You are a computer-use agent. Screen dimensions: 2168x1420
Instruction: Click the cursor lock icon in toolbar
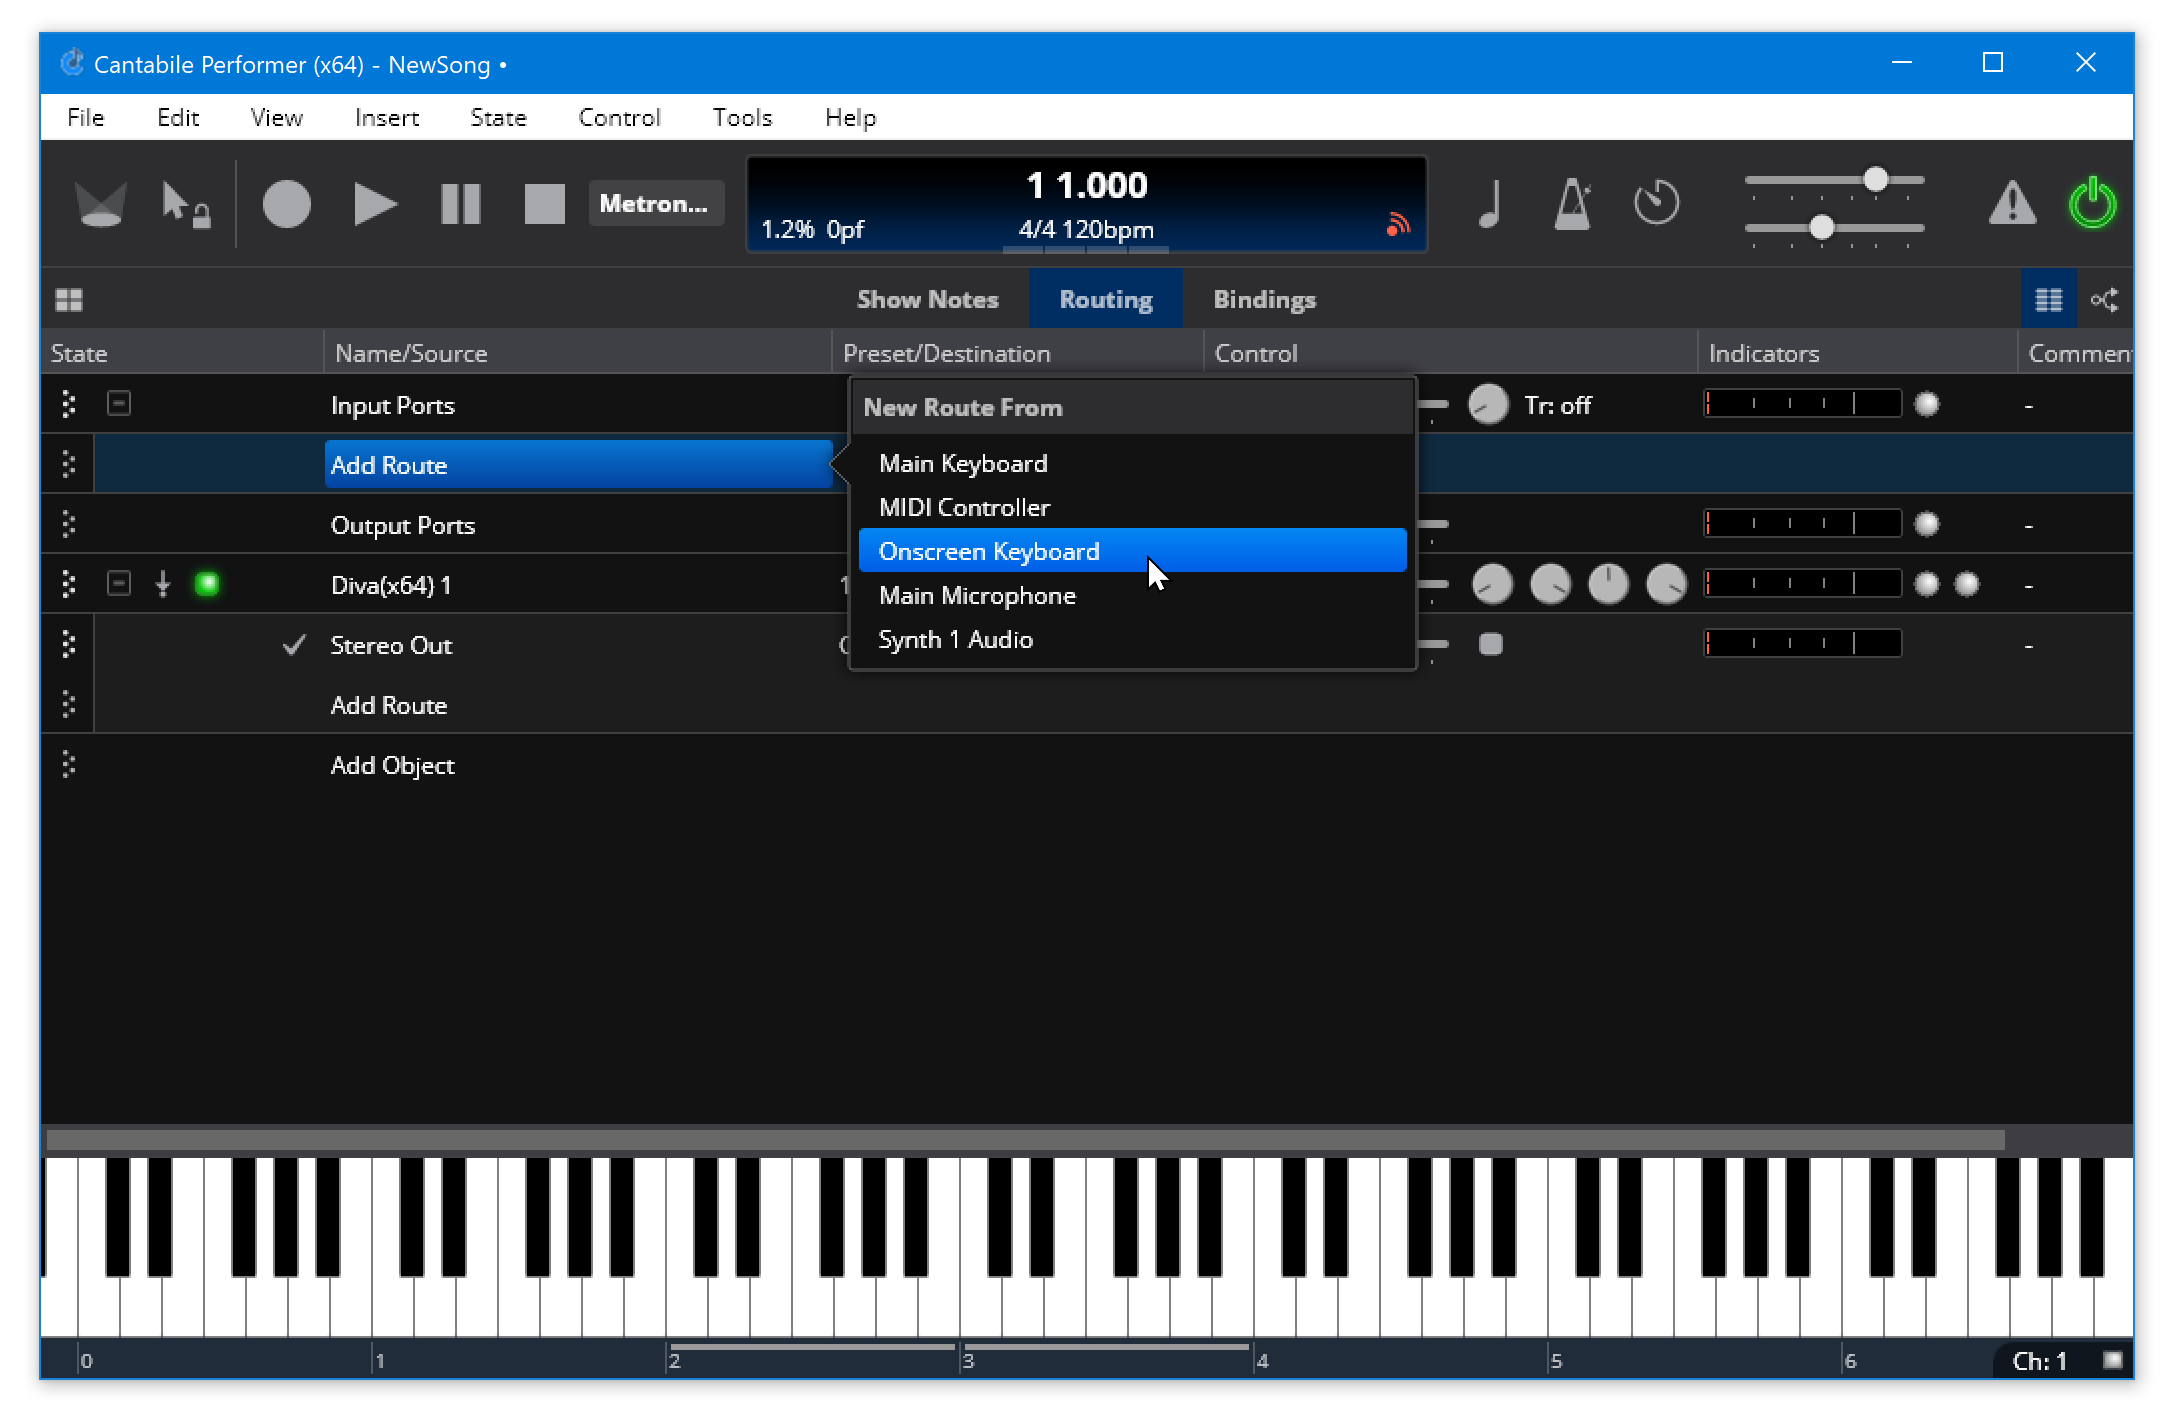[186, 204]
